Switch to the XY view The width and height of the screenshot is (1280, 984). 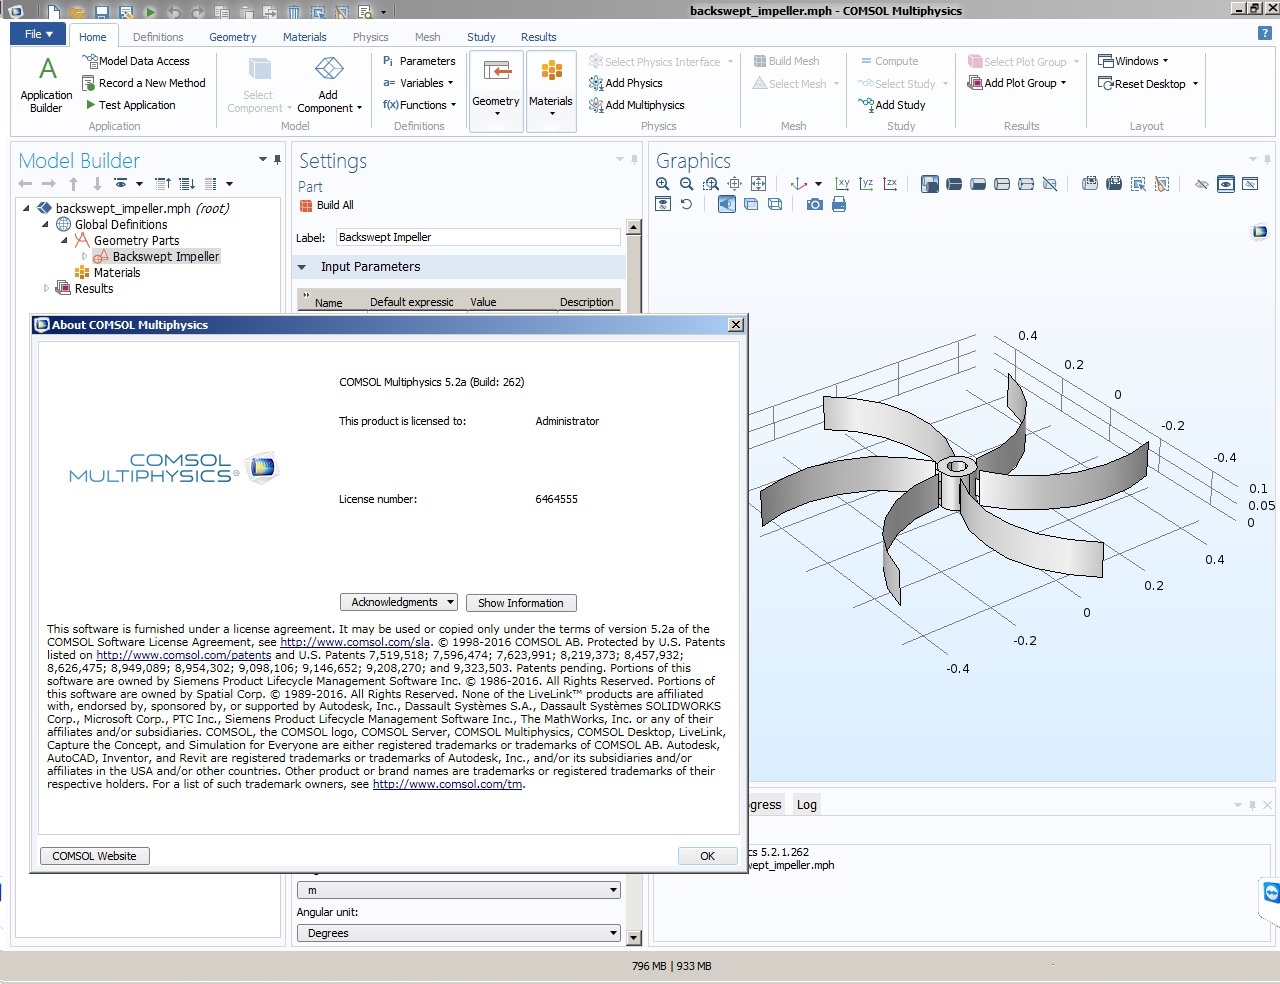(x=842, y=184)
